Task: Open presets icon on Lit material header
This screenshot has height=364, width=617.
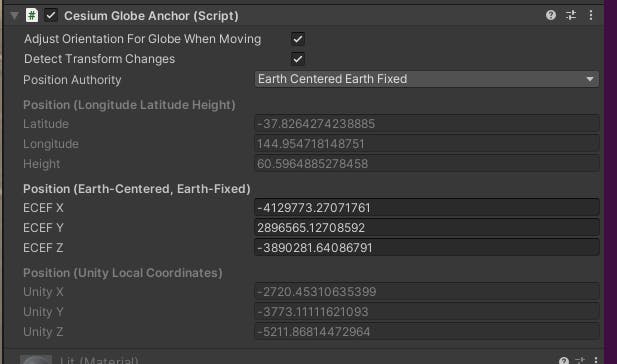Action: point(580,360)
